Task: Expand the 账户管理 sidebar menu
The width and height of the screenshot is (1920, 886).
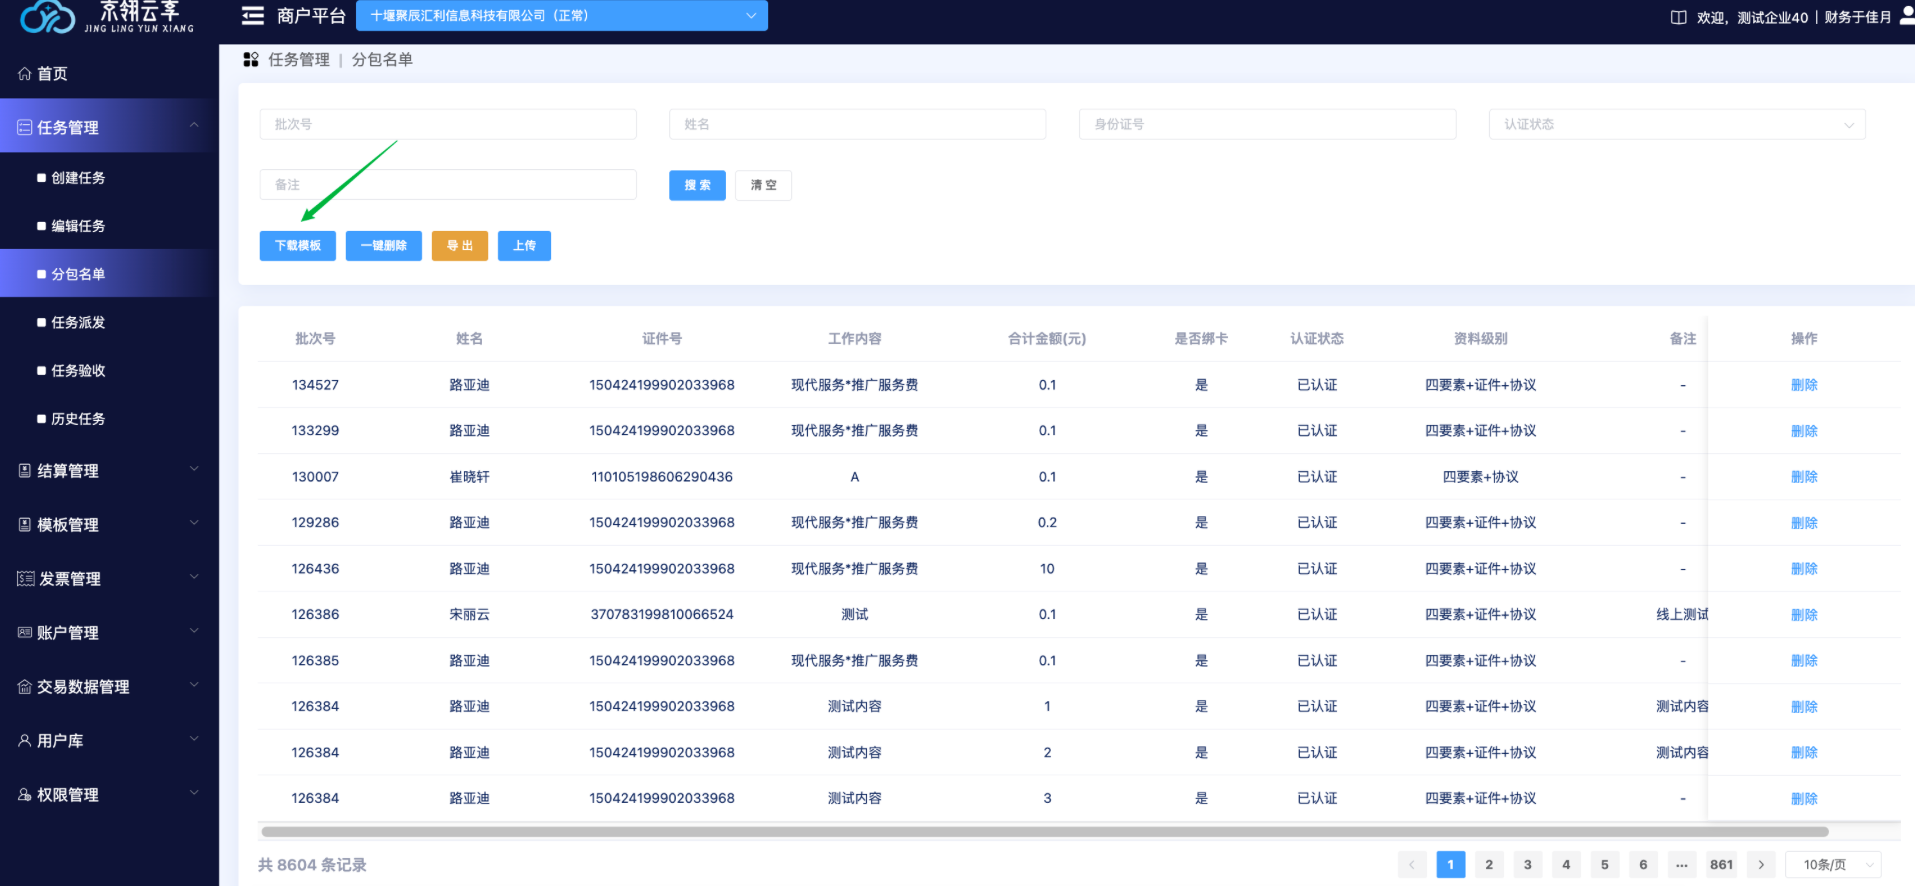Action: [108, 633]
